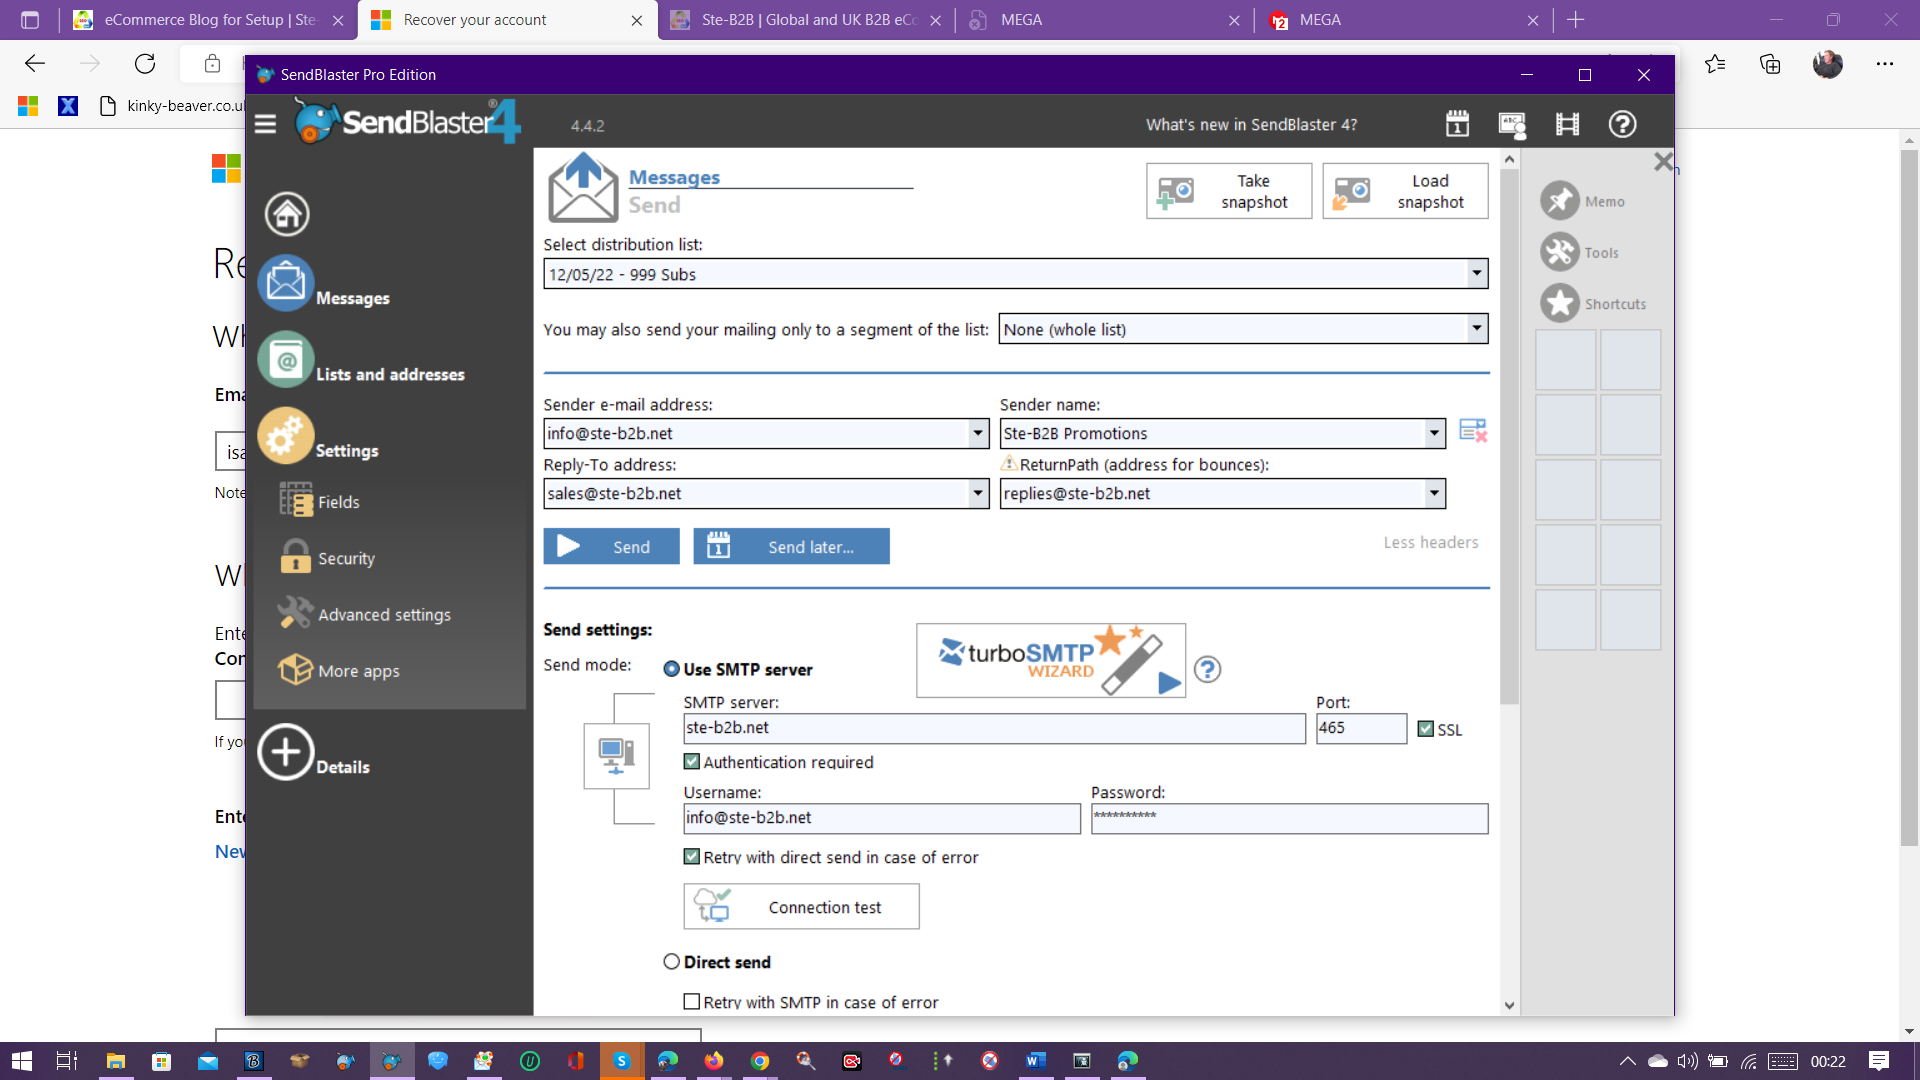Expand the distribution list dropdown
This screenshot has height=1080, width=1920.
pos(1476,273)
